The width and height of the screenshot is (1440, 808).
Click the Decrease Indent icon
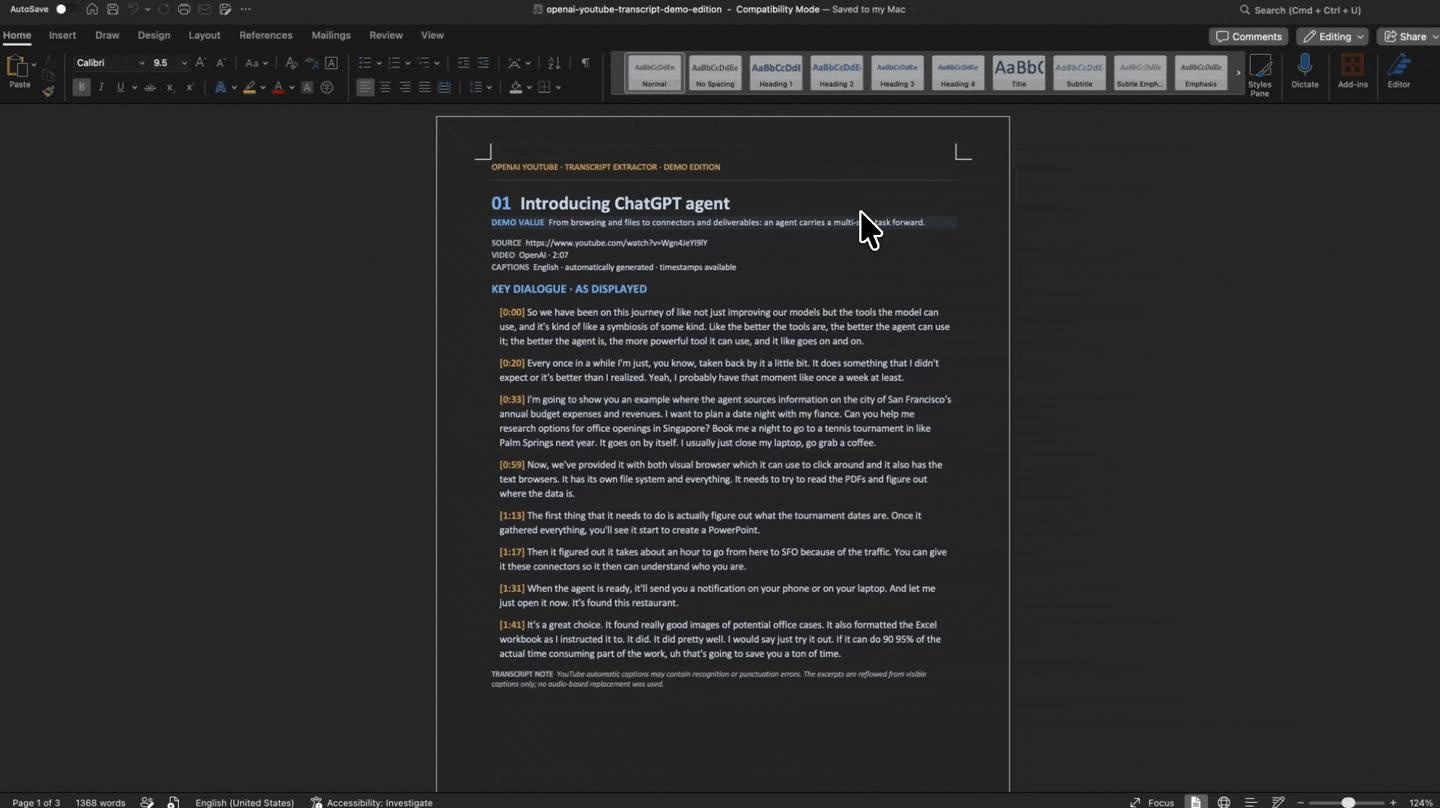(x=463, y=63)
